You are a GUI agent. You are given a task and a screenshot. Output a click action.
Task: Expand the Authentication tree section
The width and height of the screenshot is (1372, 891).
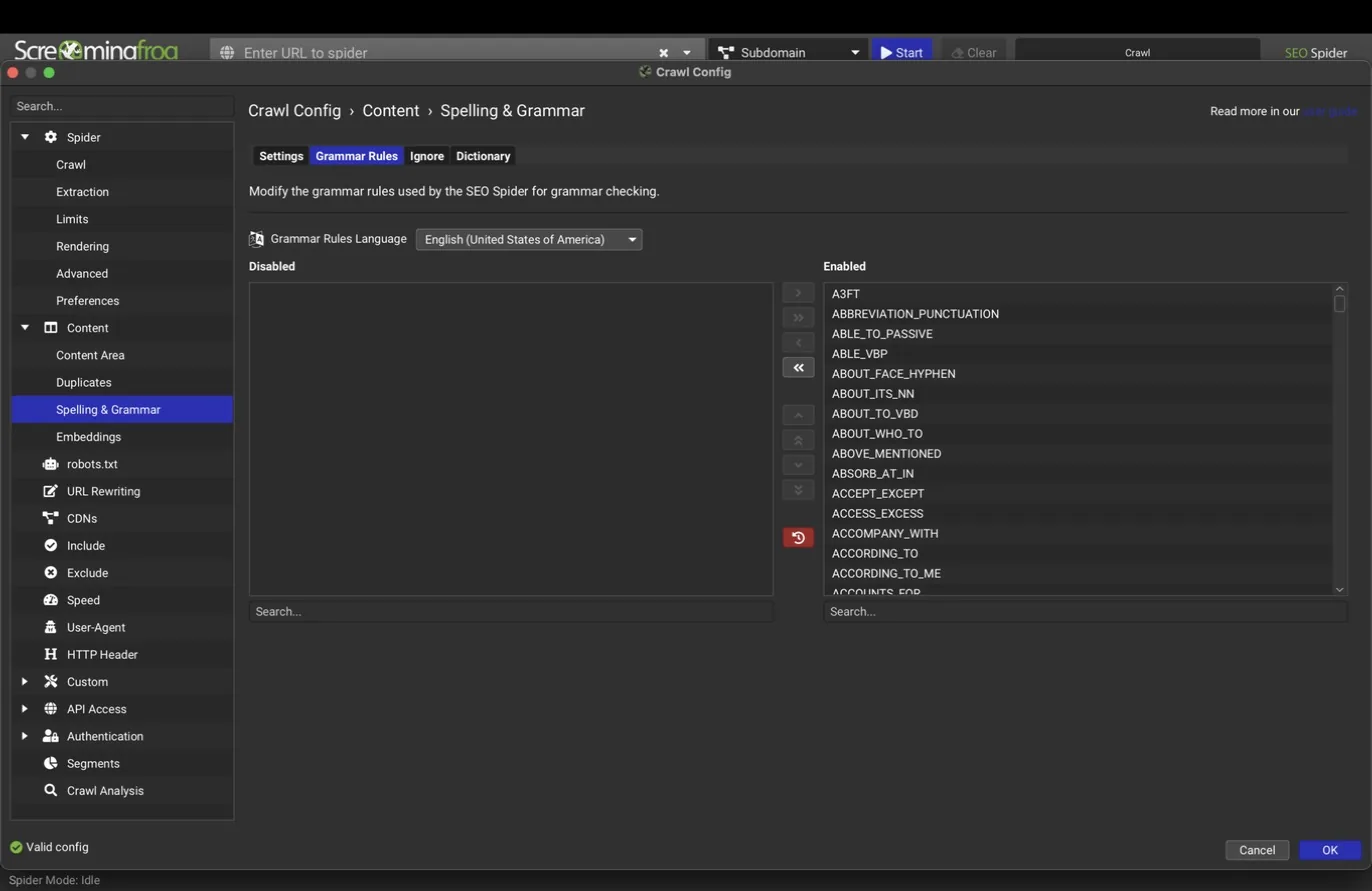(x=25, y=736)
